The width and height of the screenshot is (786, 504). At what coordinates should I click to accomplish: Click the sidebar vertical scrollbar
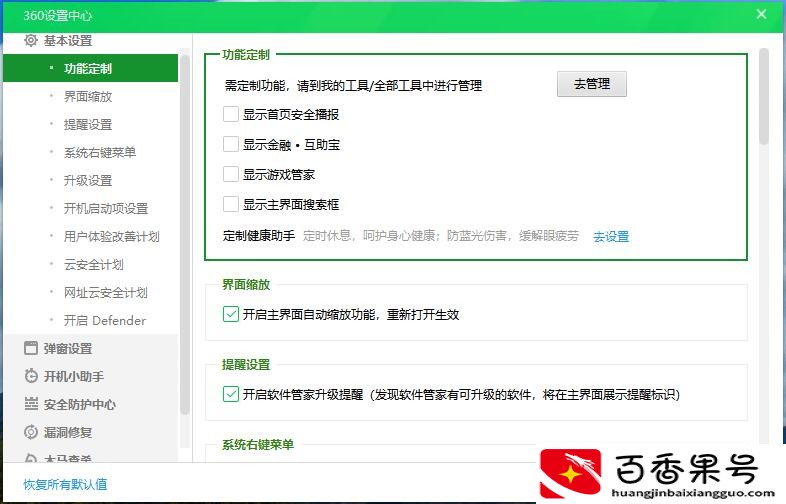click(x=184, y=234)
